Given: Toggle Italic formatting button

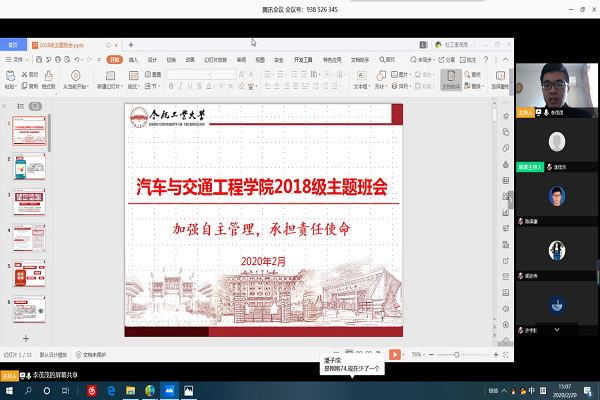Looking at the screenshot, I should [x=180, y=86].
